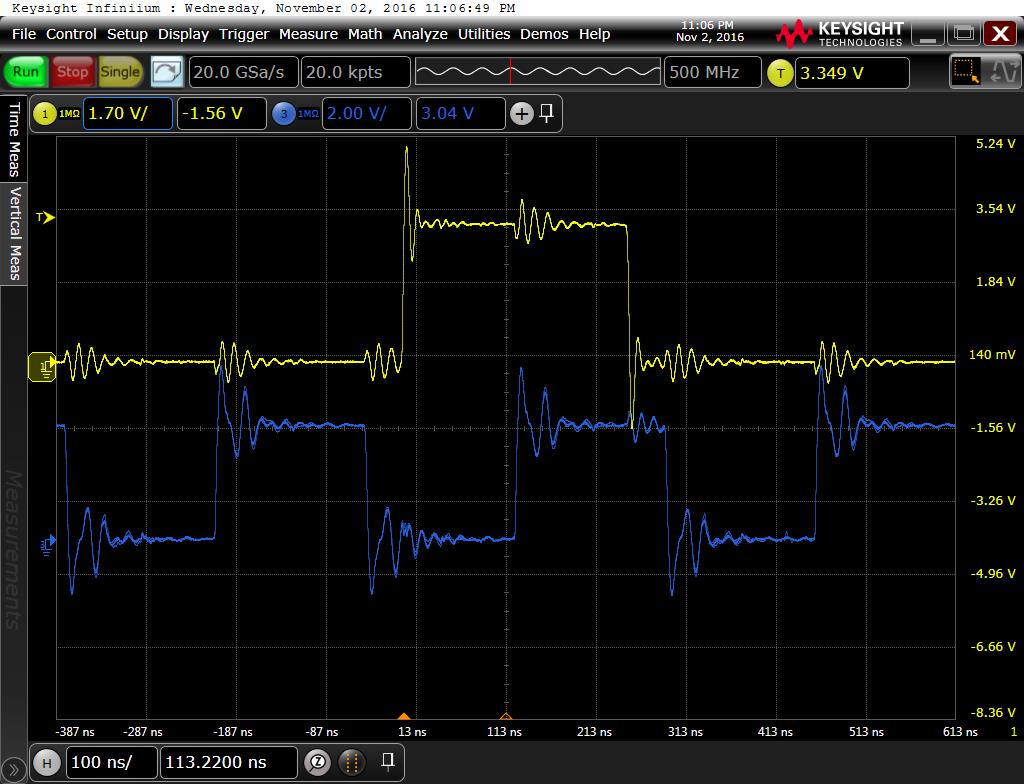Click the 5.24 V vertical axis label
Screen dimensions: 1024x784
pyautogui.click(x=995, y=144)
